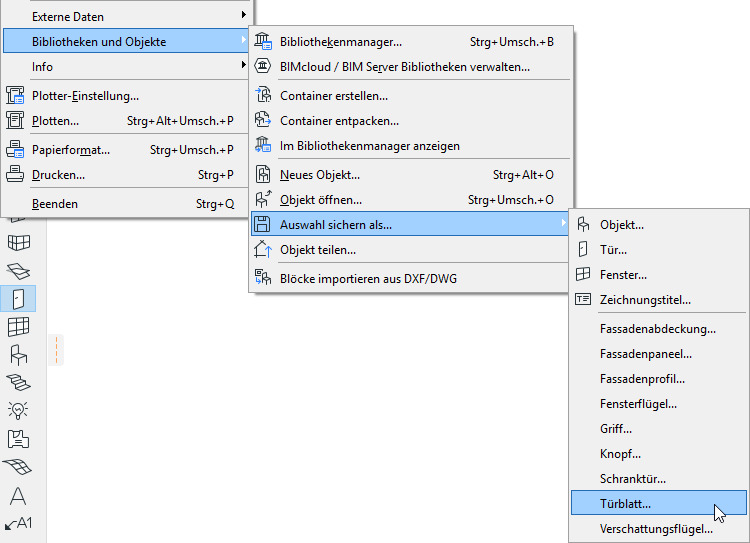Select the Stair tool icon
The image size is (750, 543).
18,382
